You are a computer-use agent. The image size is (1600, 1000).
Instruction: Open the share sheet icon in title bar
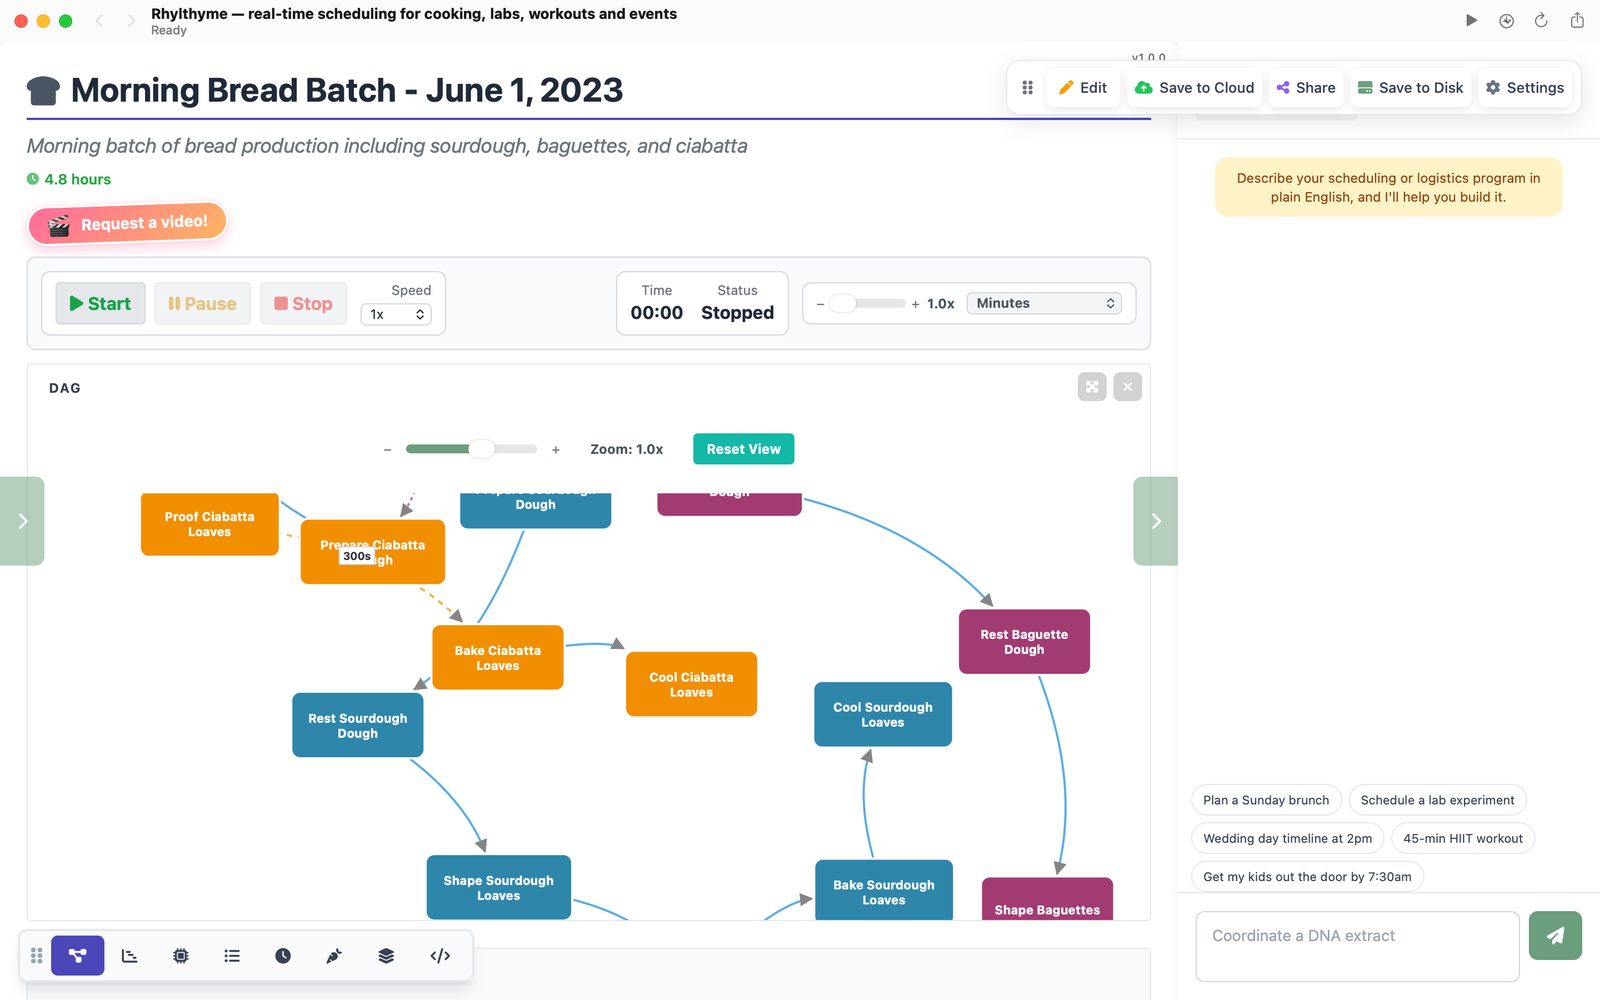(x=1577, y=20)
